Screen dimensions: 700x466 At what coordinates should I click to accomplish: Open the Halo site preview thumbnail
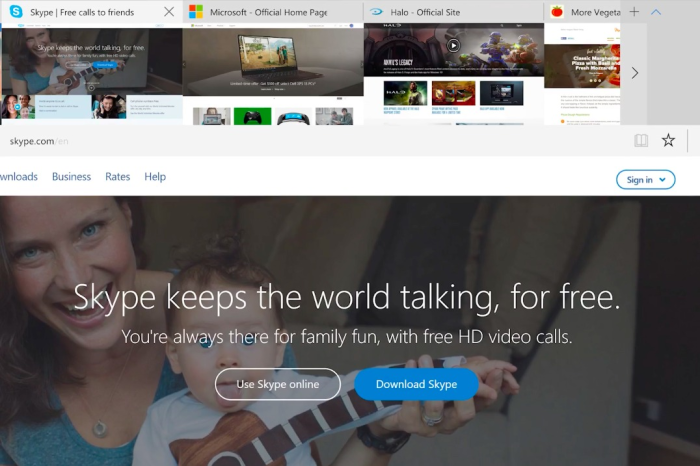(454, 74)
